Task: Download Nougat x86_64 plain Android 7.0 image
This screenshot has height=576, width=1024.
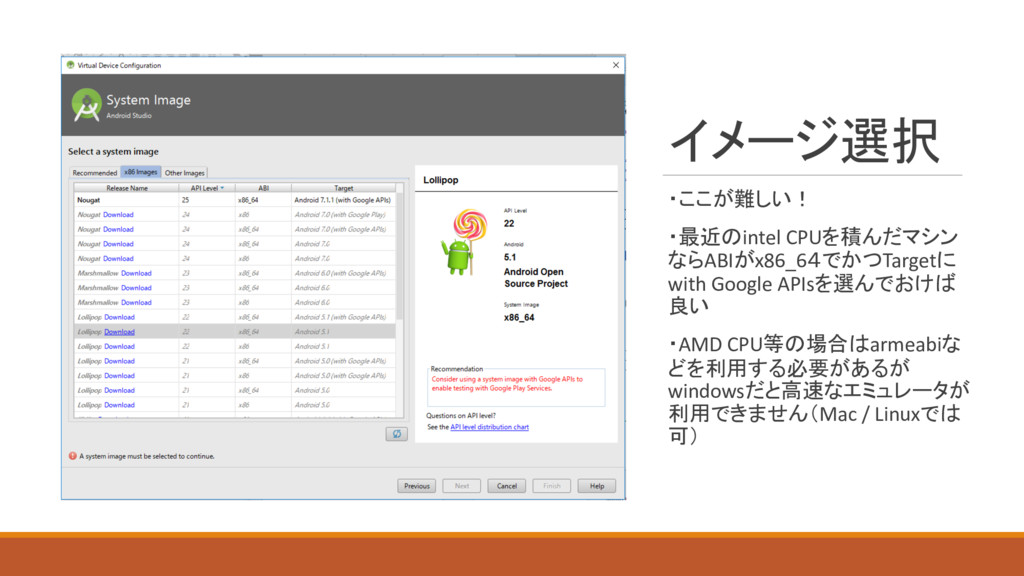Action: [118, 244]
